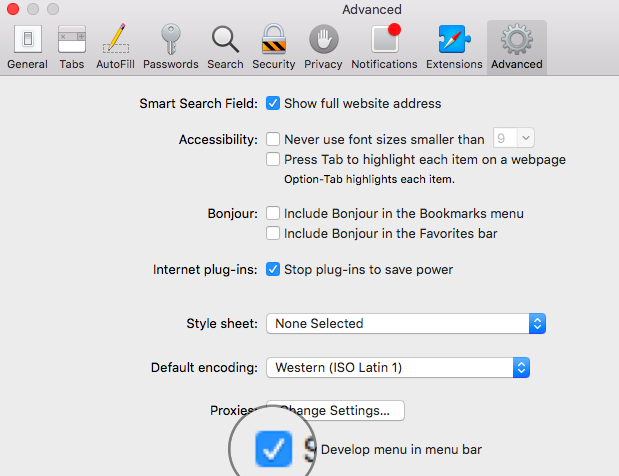Screen dimensions: 619x476
Task: Switch to the Tabs preferences pane
Action: coord(72,47)
